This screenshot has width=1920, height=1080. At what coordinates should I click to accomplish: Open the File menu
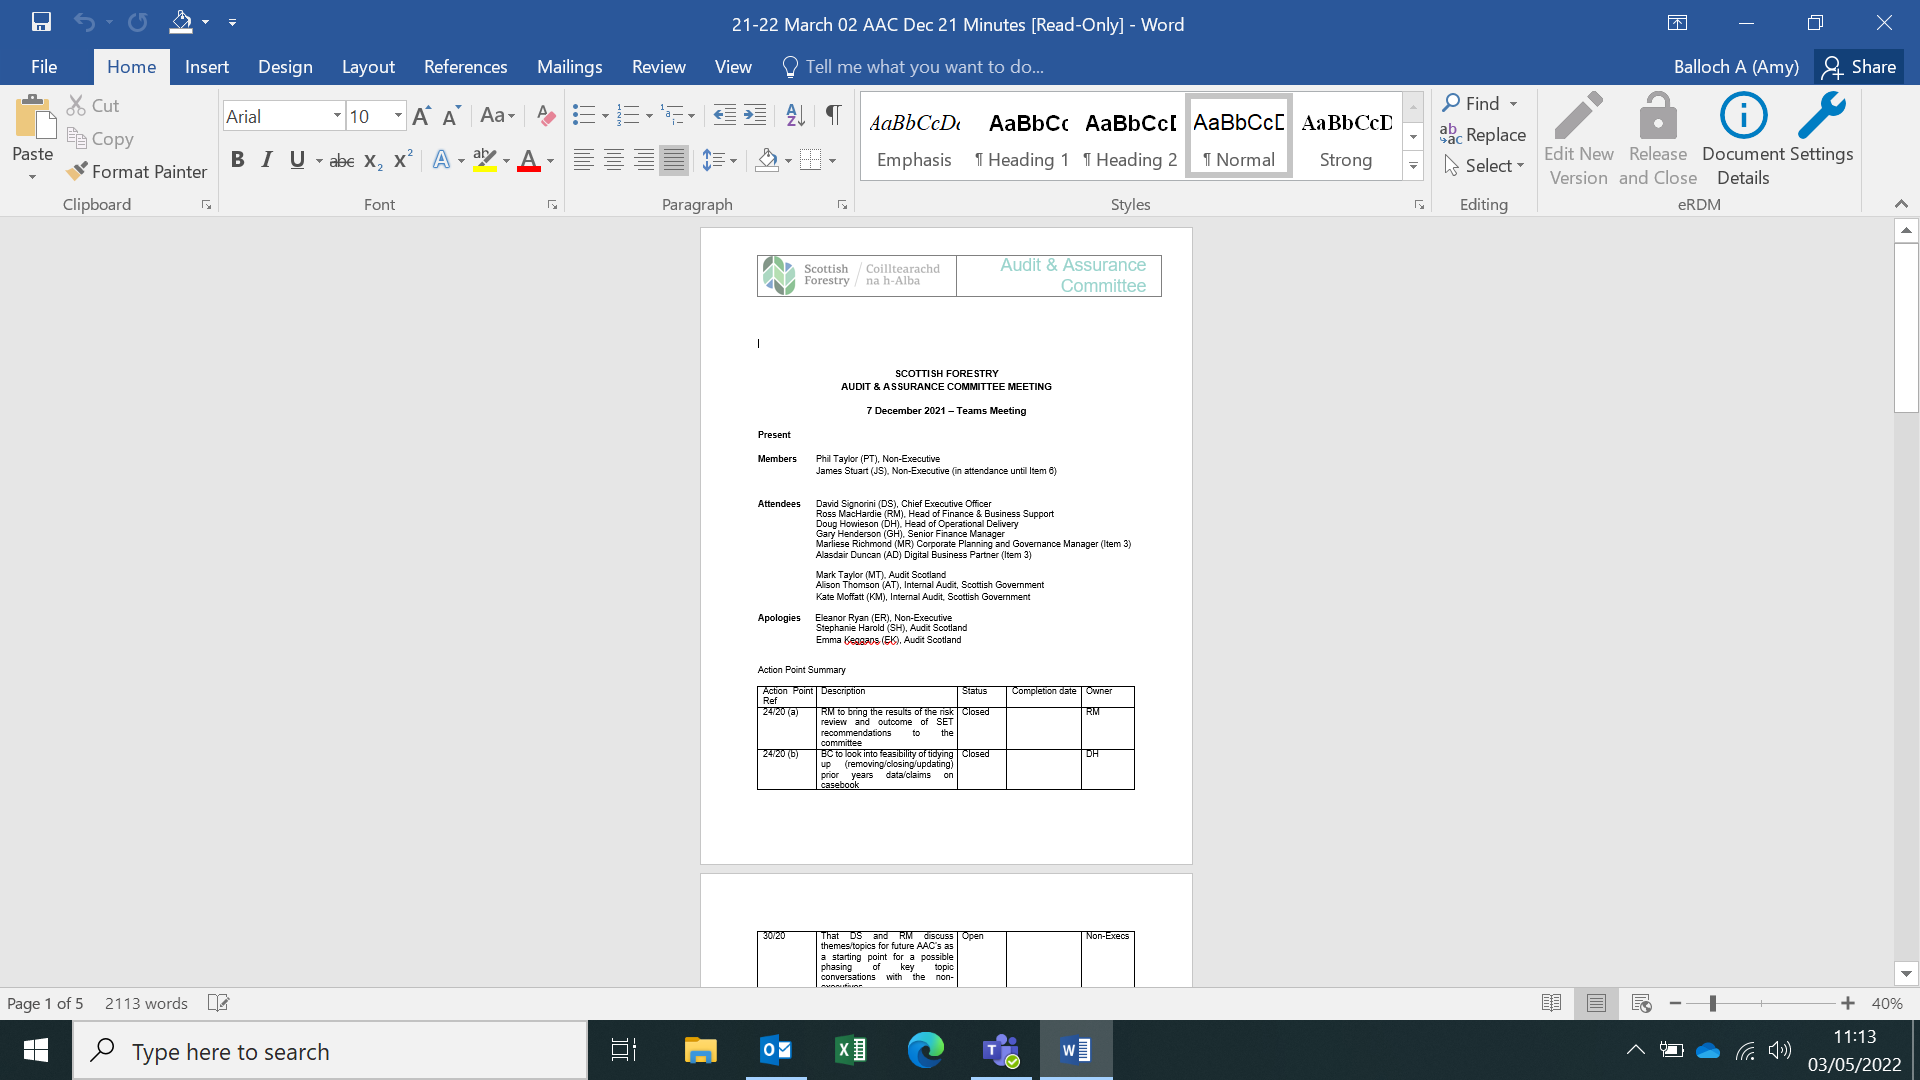click(44, 67)
